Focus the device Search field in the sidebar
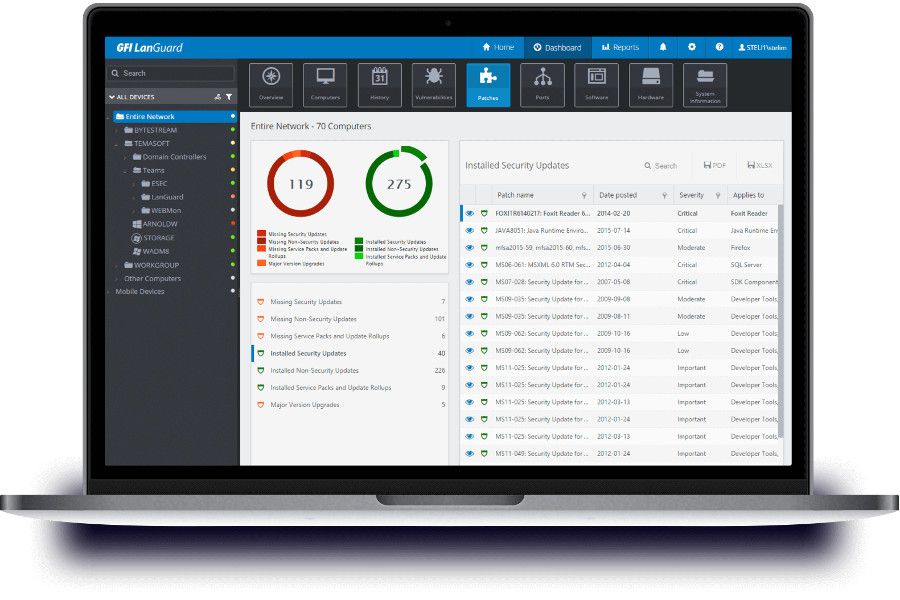Viewport: 900px width, 600px height. [x=171, y=73]
